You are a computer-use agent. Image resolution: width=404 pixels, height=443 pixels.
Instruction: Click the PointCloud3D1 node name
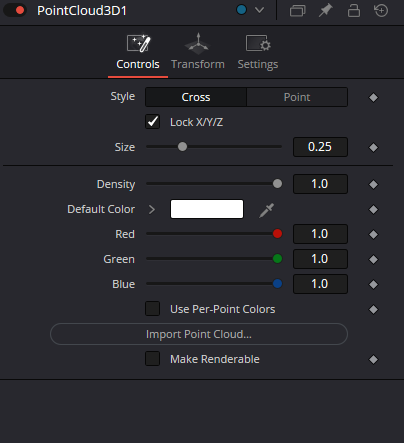[x=82, y=10]
